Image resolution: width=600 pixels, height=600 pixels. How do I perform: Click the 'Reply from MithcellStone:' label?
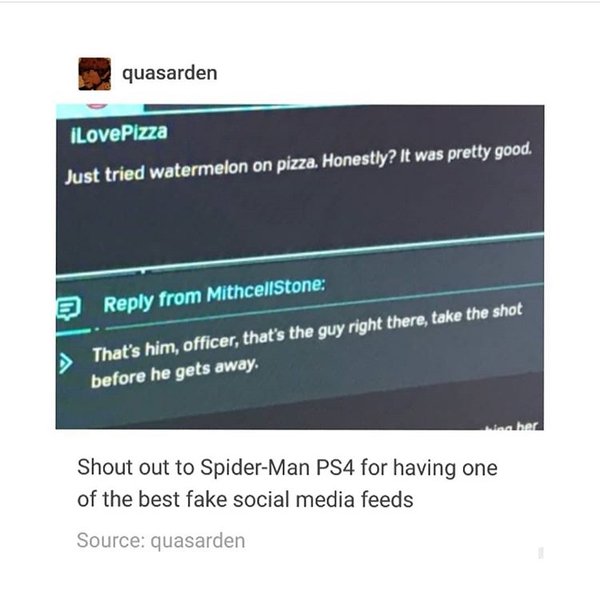215,294
